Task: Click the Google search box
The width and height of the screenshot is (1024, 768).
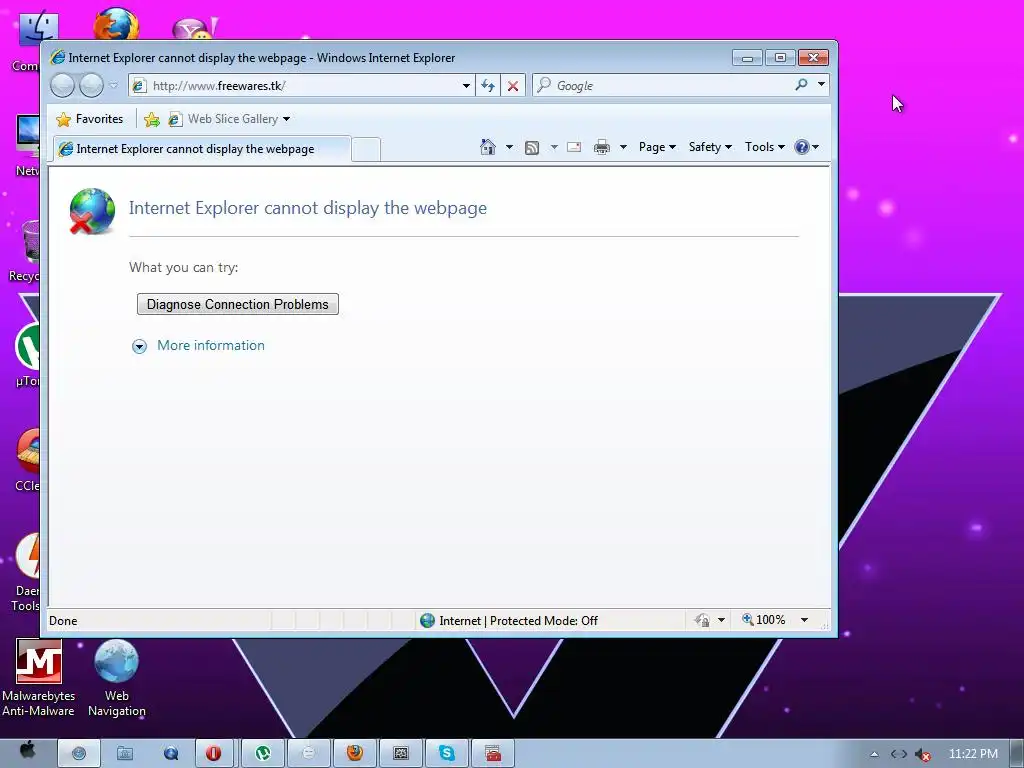Action: [663, 86]
